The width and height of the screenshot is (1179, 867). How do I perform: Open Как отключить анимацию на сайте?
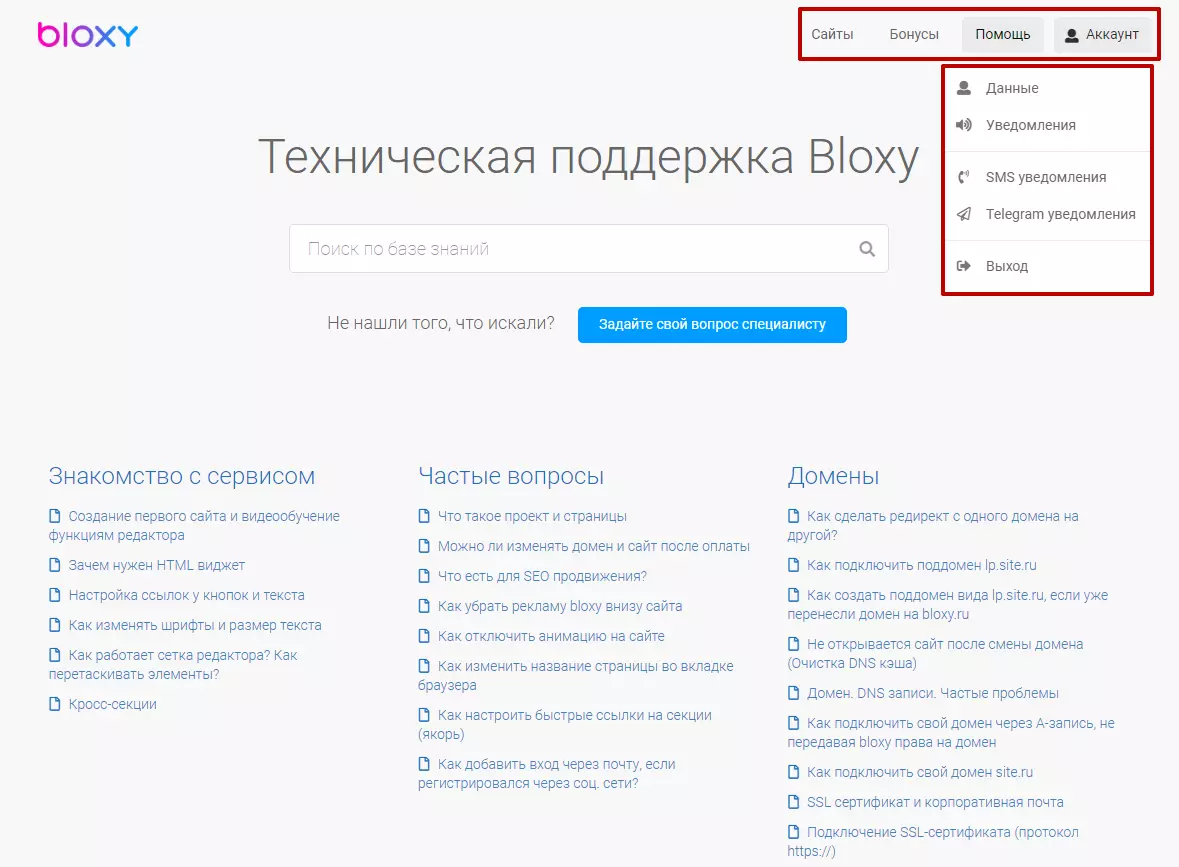[x=551, y=636]
